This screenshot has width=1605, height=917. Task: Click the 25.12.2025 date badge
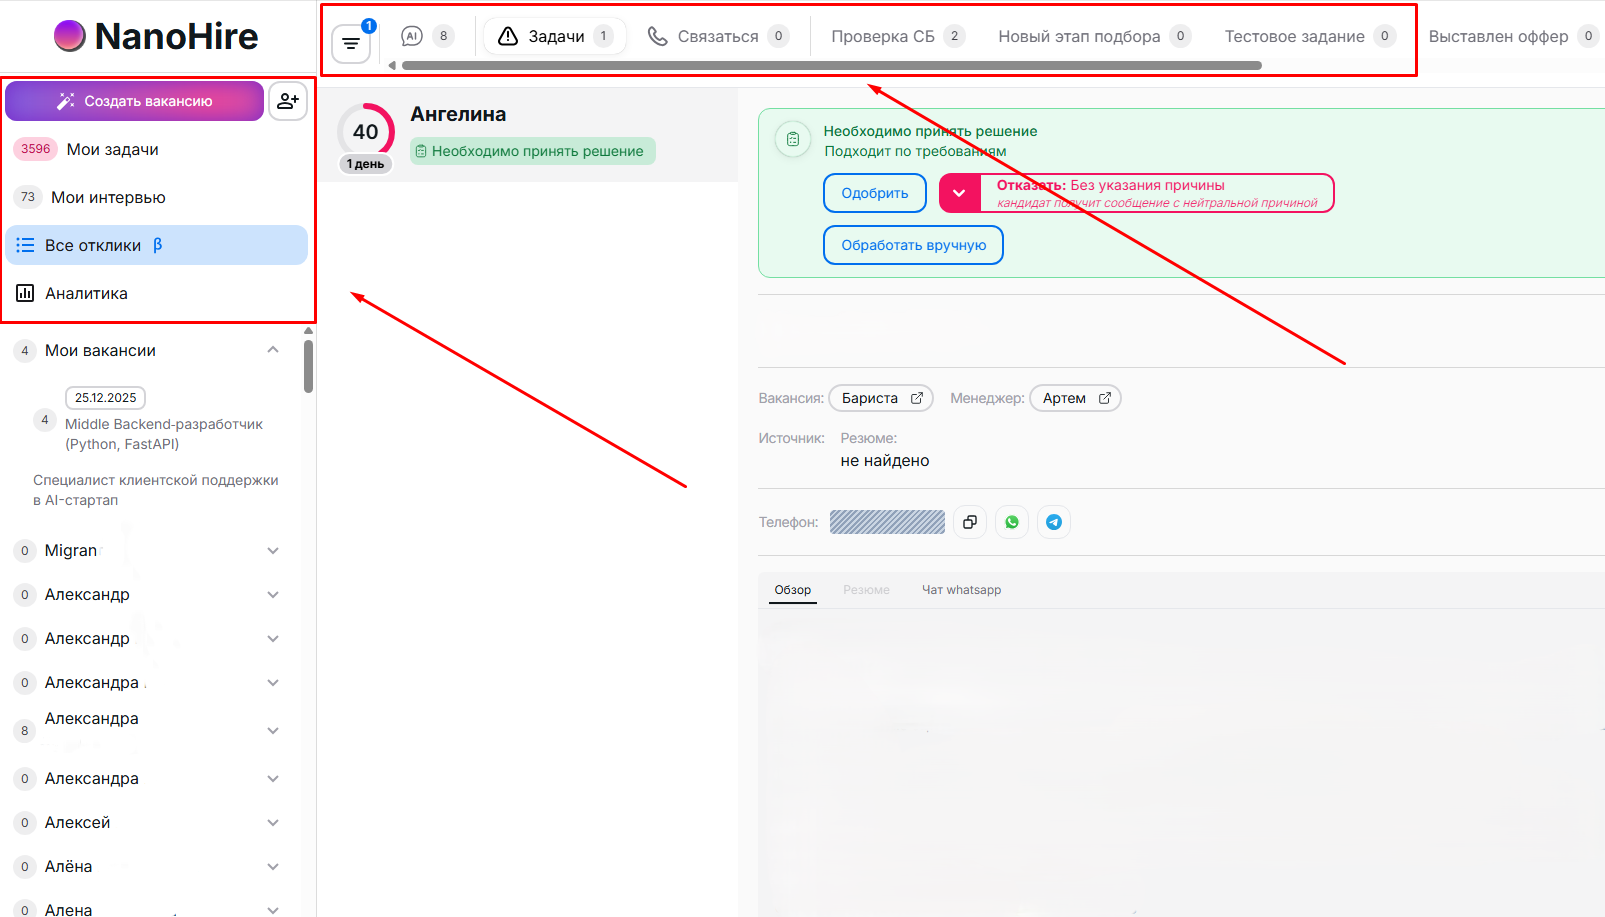pos(105,398)
